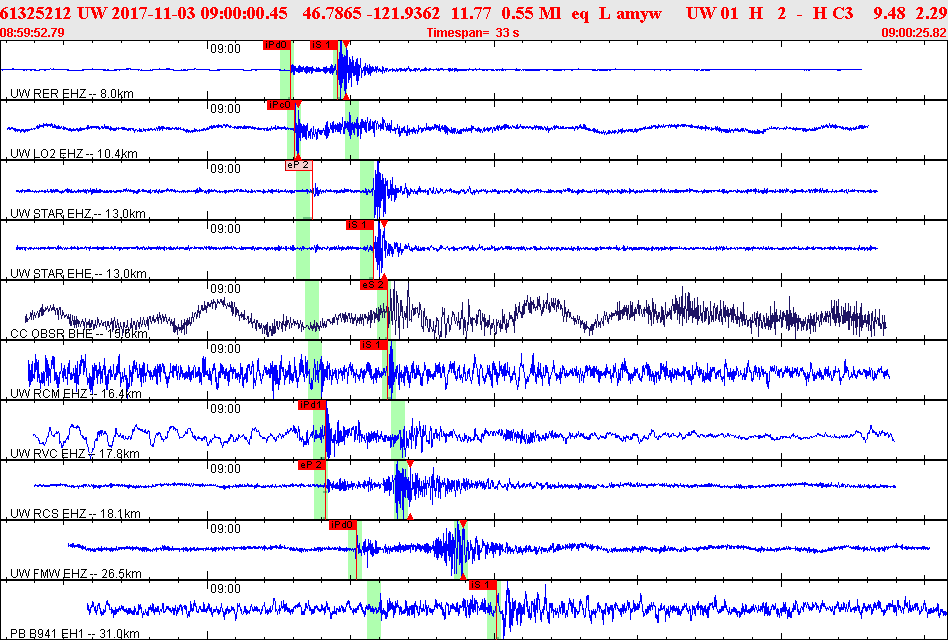Click the green predicted P band on B941 row
Image resolution: width=948 pixels, height=640 pixels.
pyautogui.click(x=374, y=609)
